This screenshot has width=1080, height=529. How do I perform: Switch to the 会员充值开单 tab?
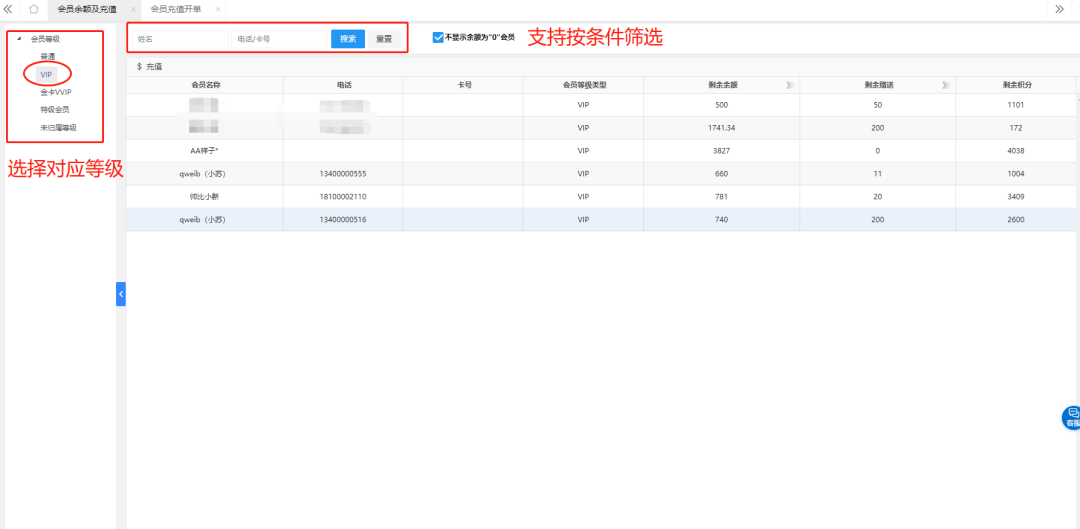click(176, 9)
